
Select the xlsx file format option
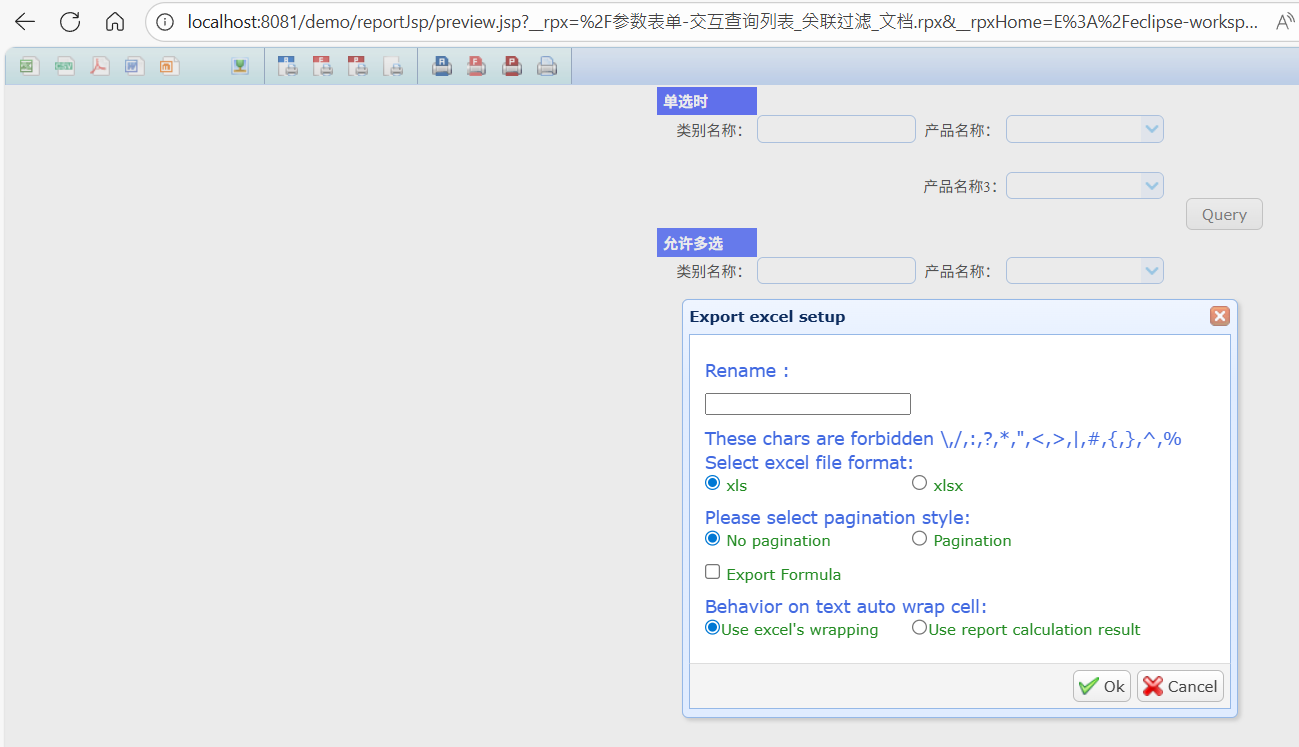(919, 483)
